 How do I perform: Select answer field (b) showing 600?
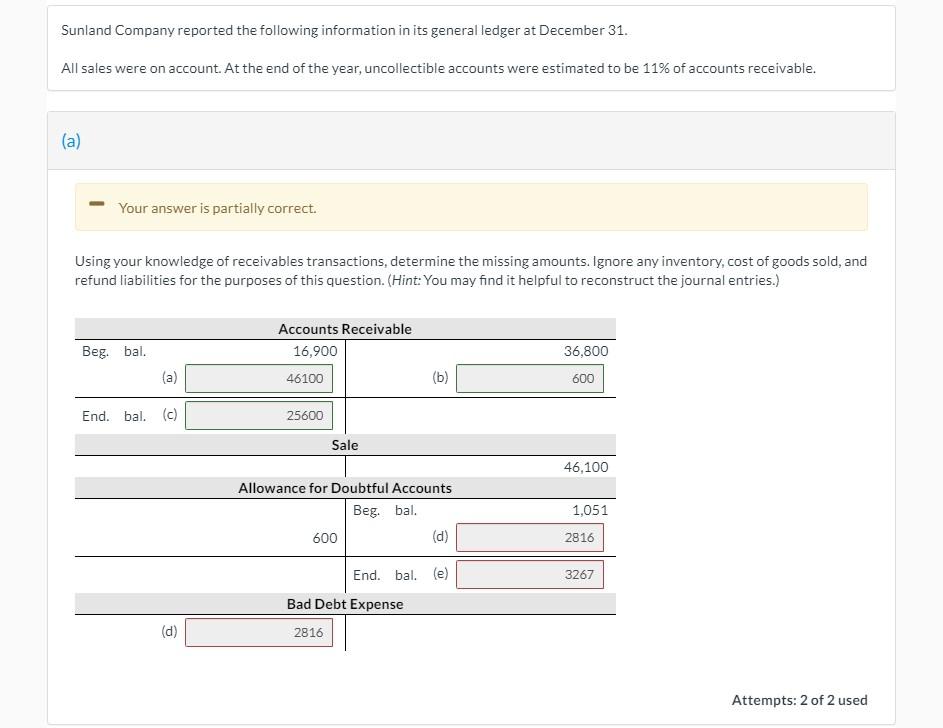[x=530, y=378]
